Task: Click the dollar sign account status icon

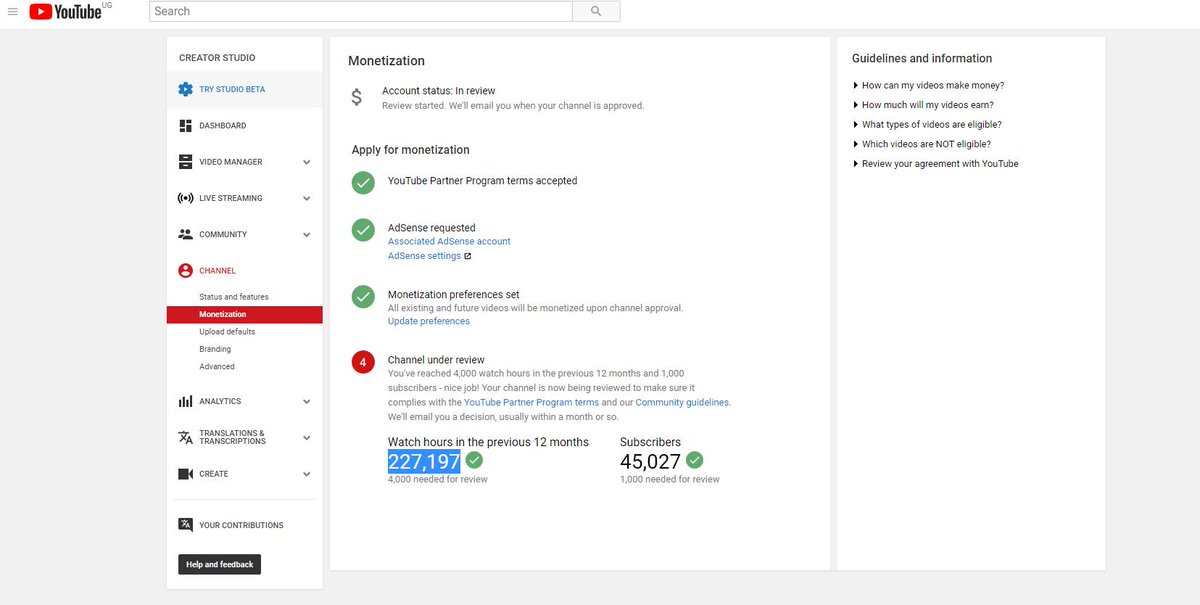Action: point(357,97)
